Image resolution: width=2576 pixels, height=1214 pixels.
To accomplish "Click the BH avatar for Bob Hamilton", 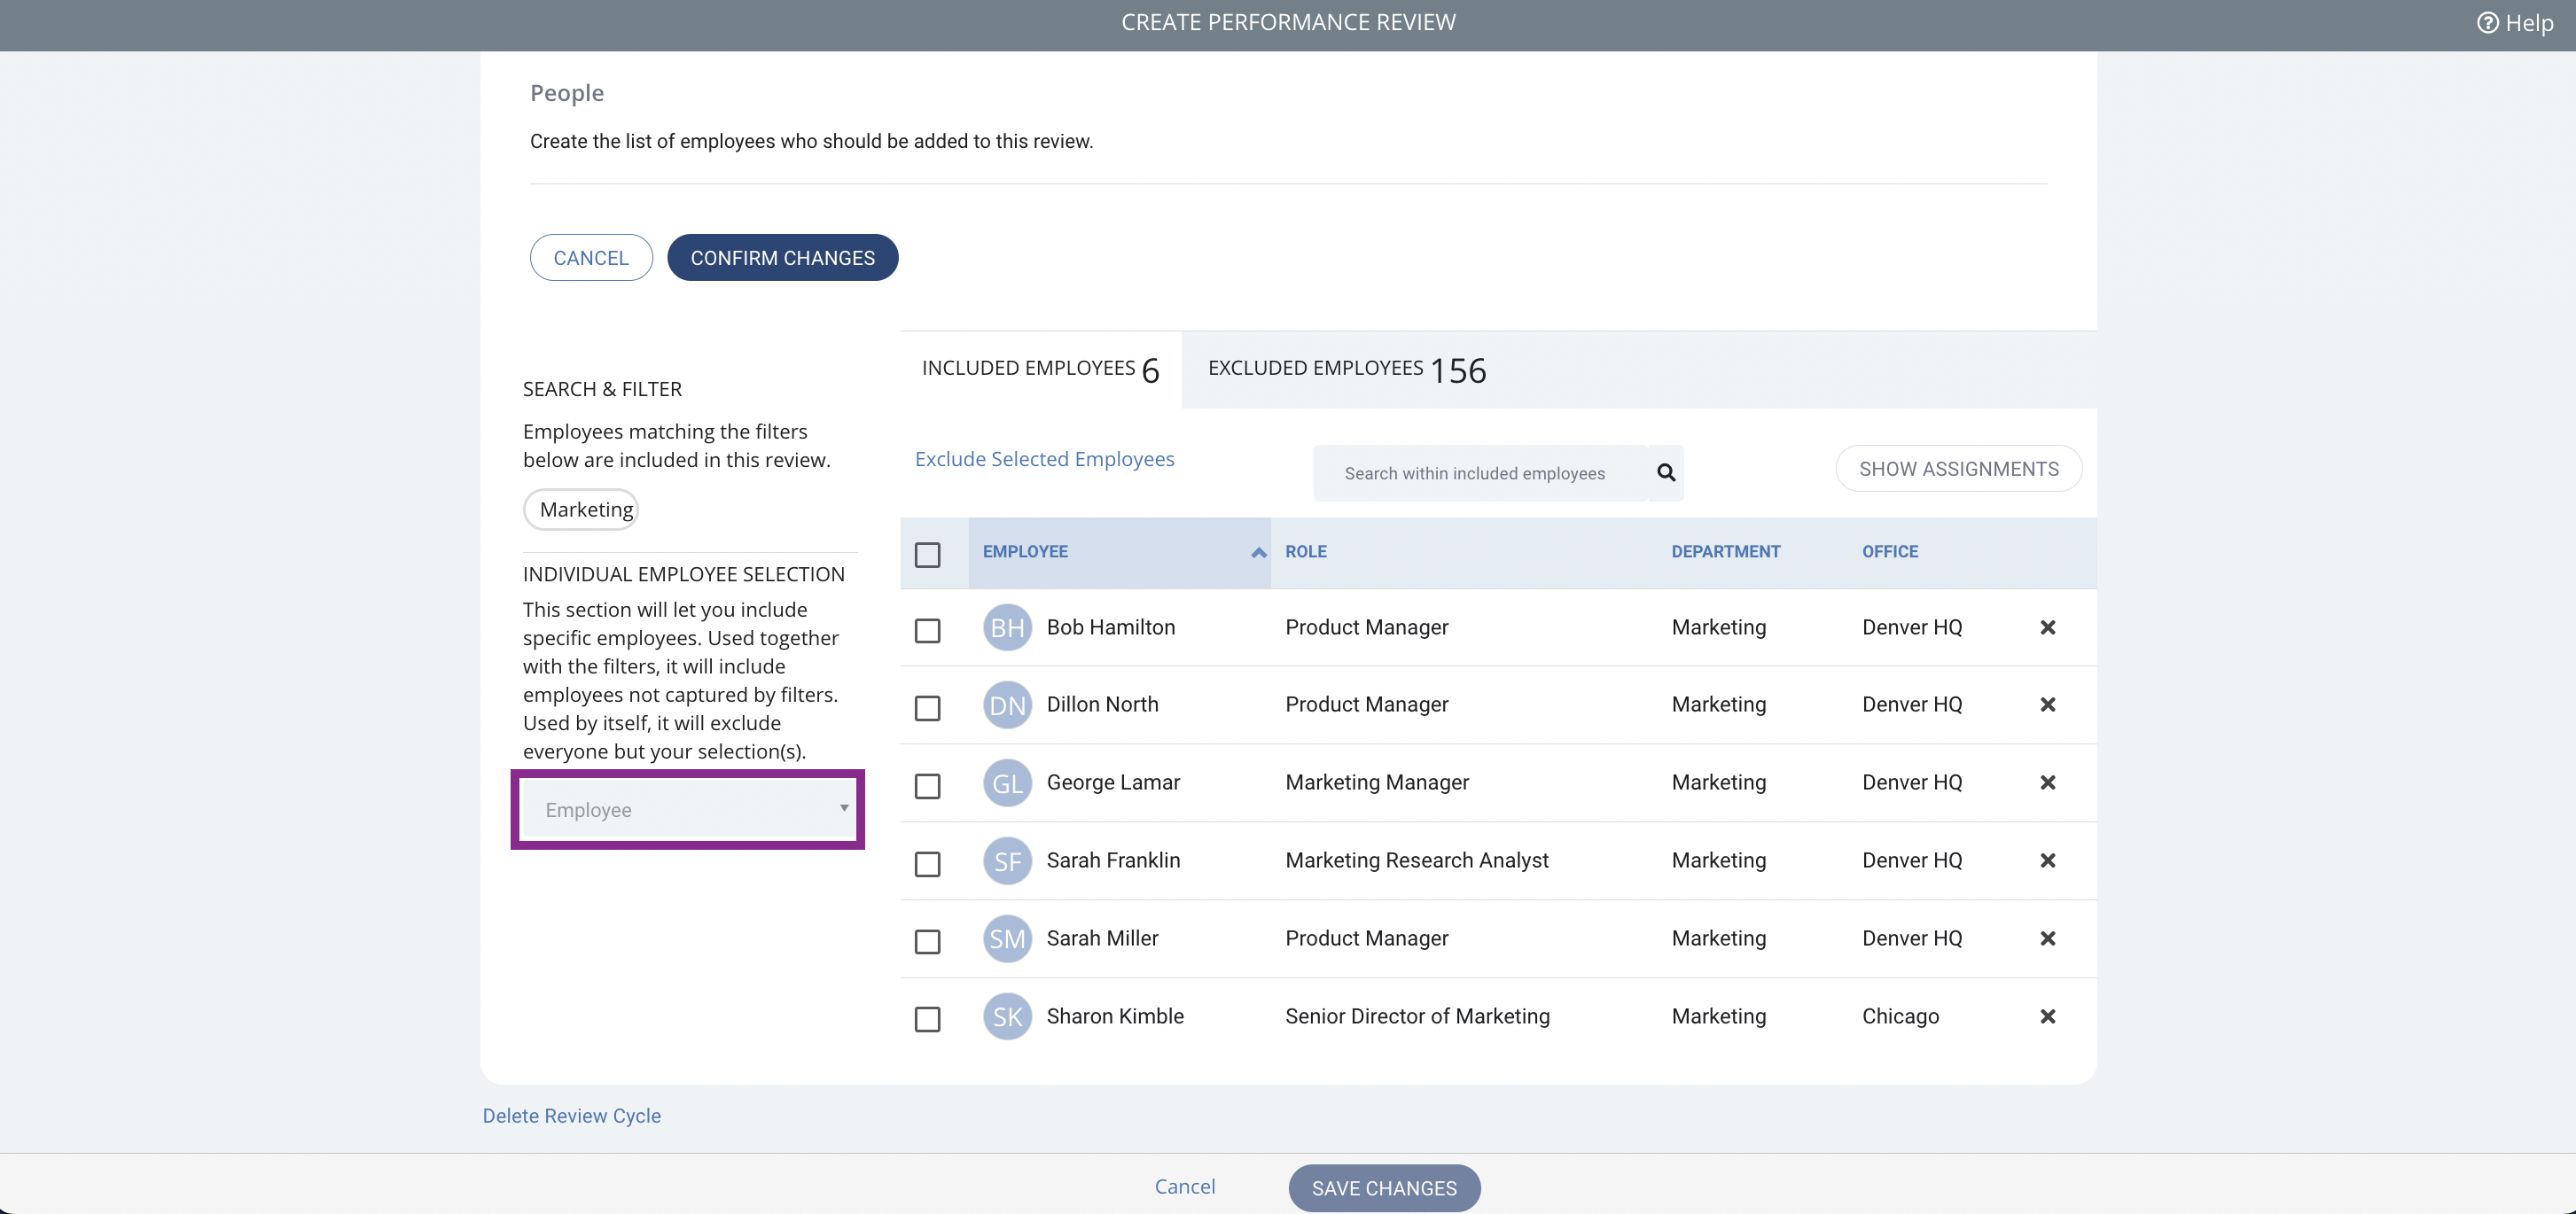I will 1007,627.
